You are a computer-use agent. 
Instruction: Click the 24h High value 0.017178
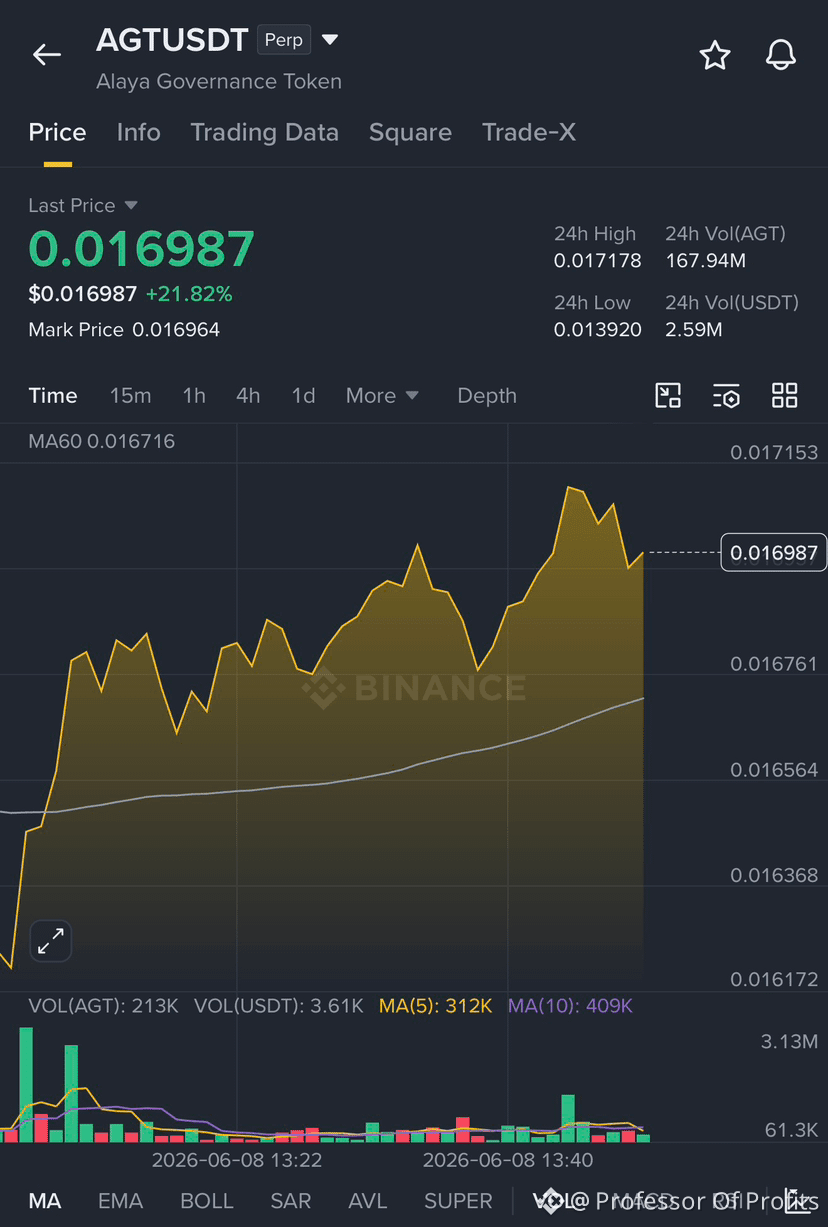click(x=598, y=261)
